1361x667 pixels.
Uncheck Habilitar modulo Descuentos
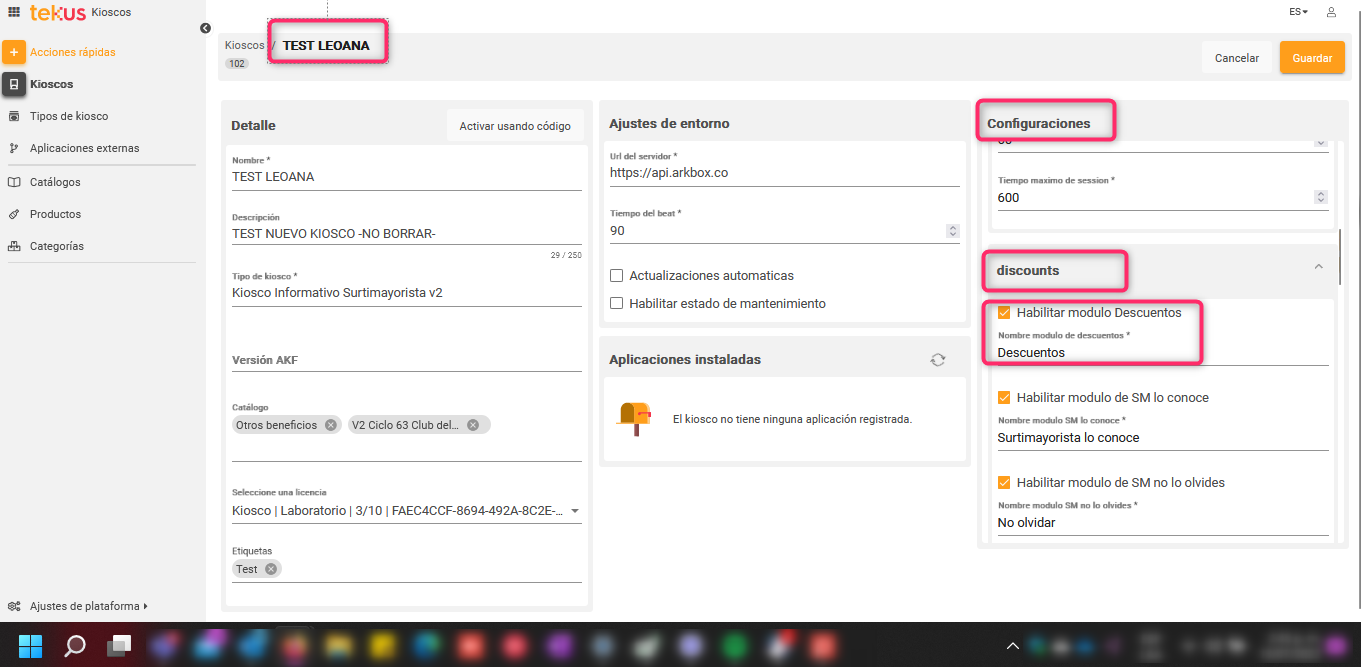(1004, 313)
